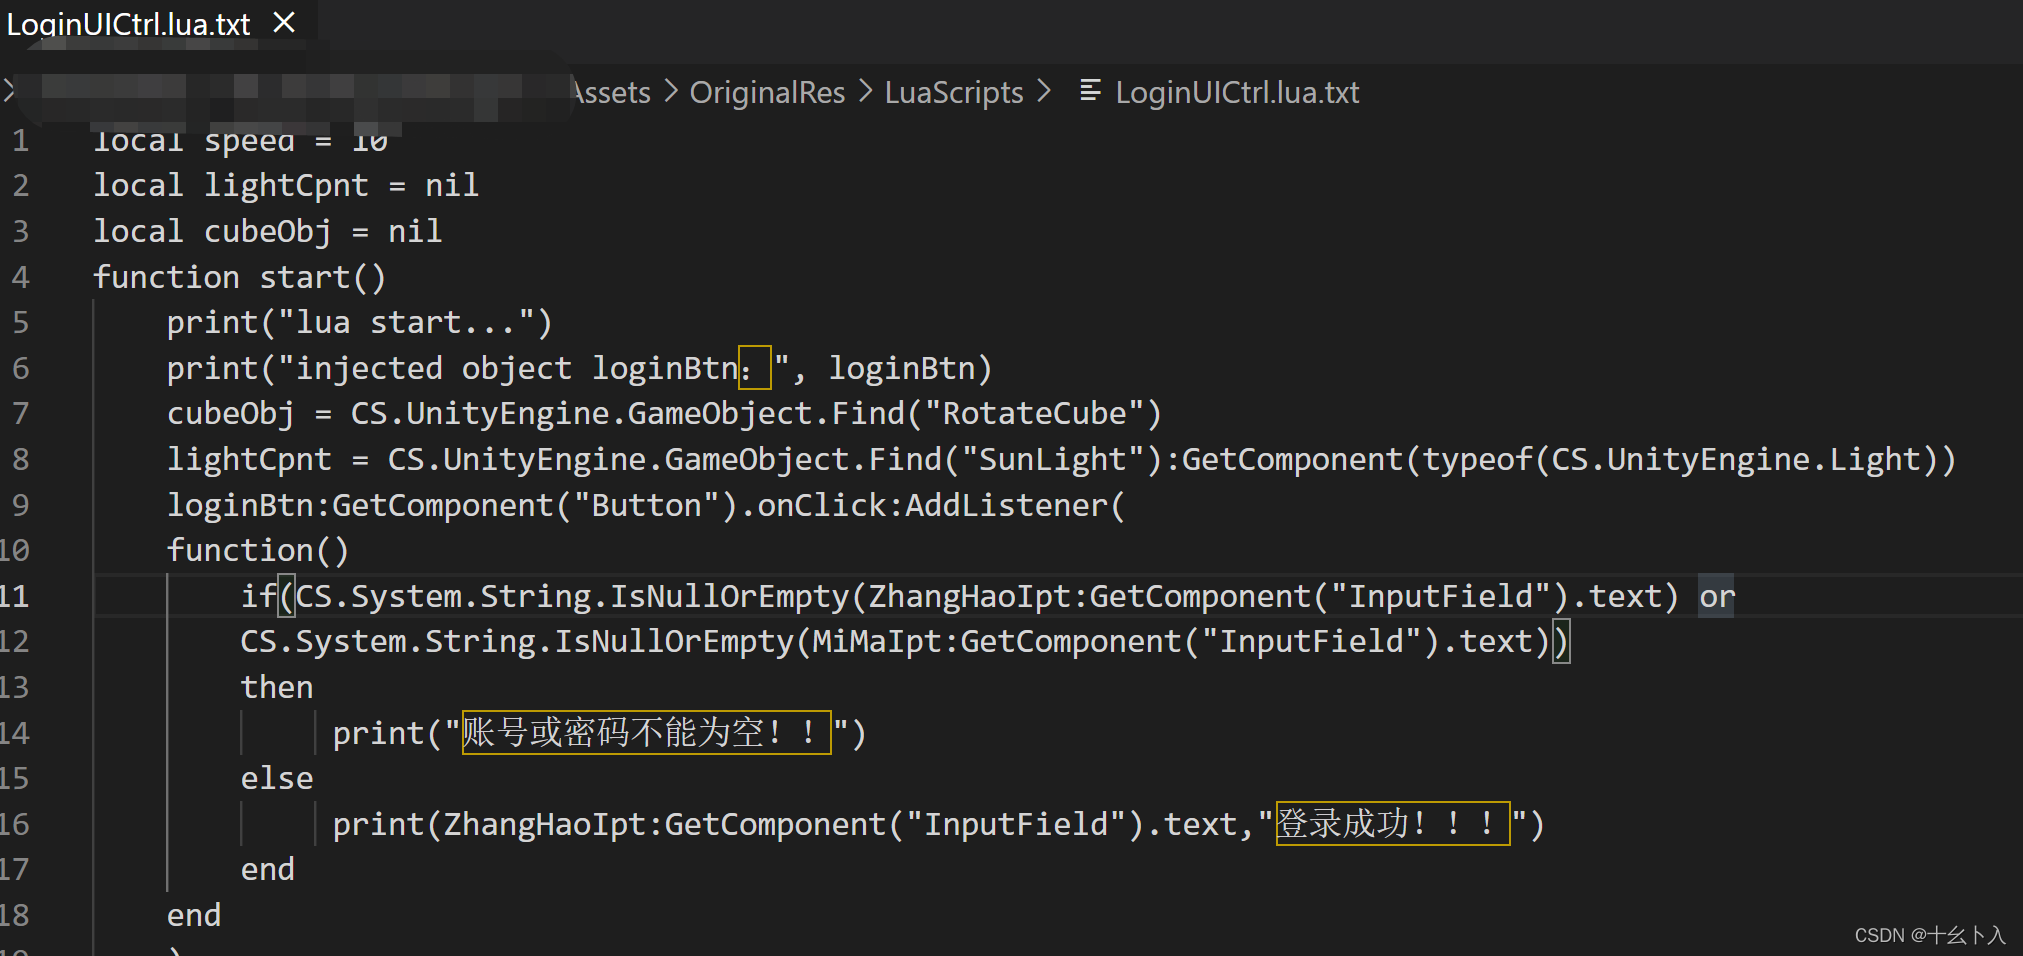This screenshot has width=2023, height=956.
Task: Expand chevron after Assets breadcrumb
Action: 671,92
